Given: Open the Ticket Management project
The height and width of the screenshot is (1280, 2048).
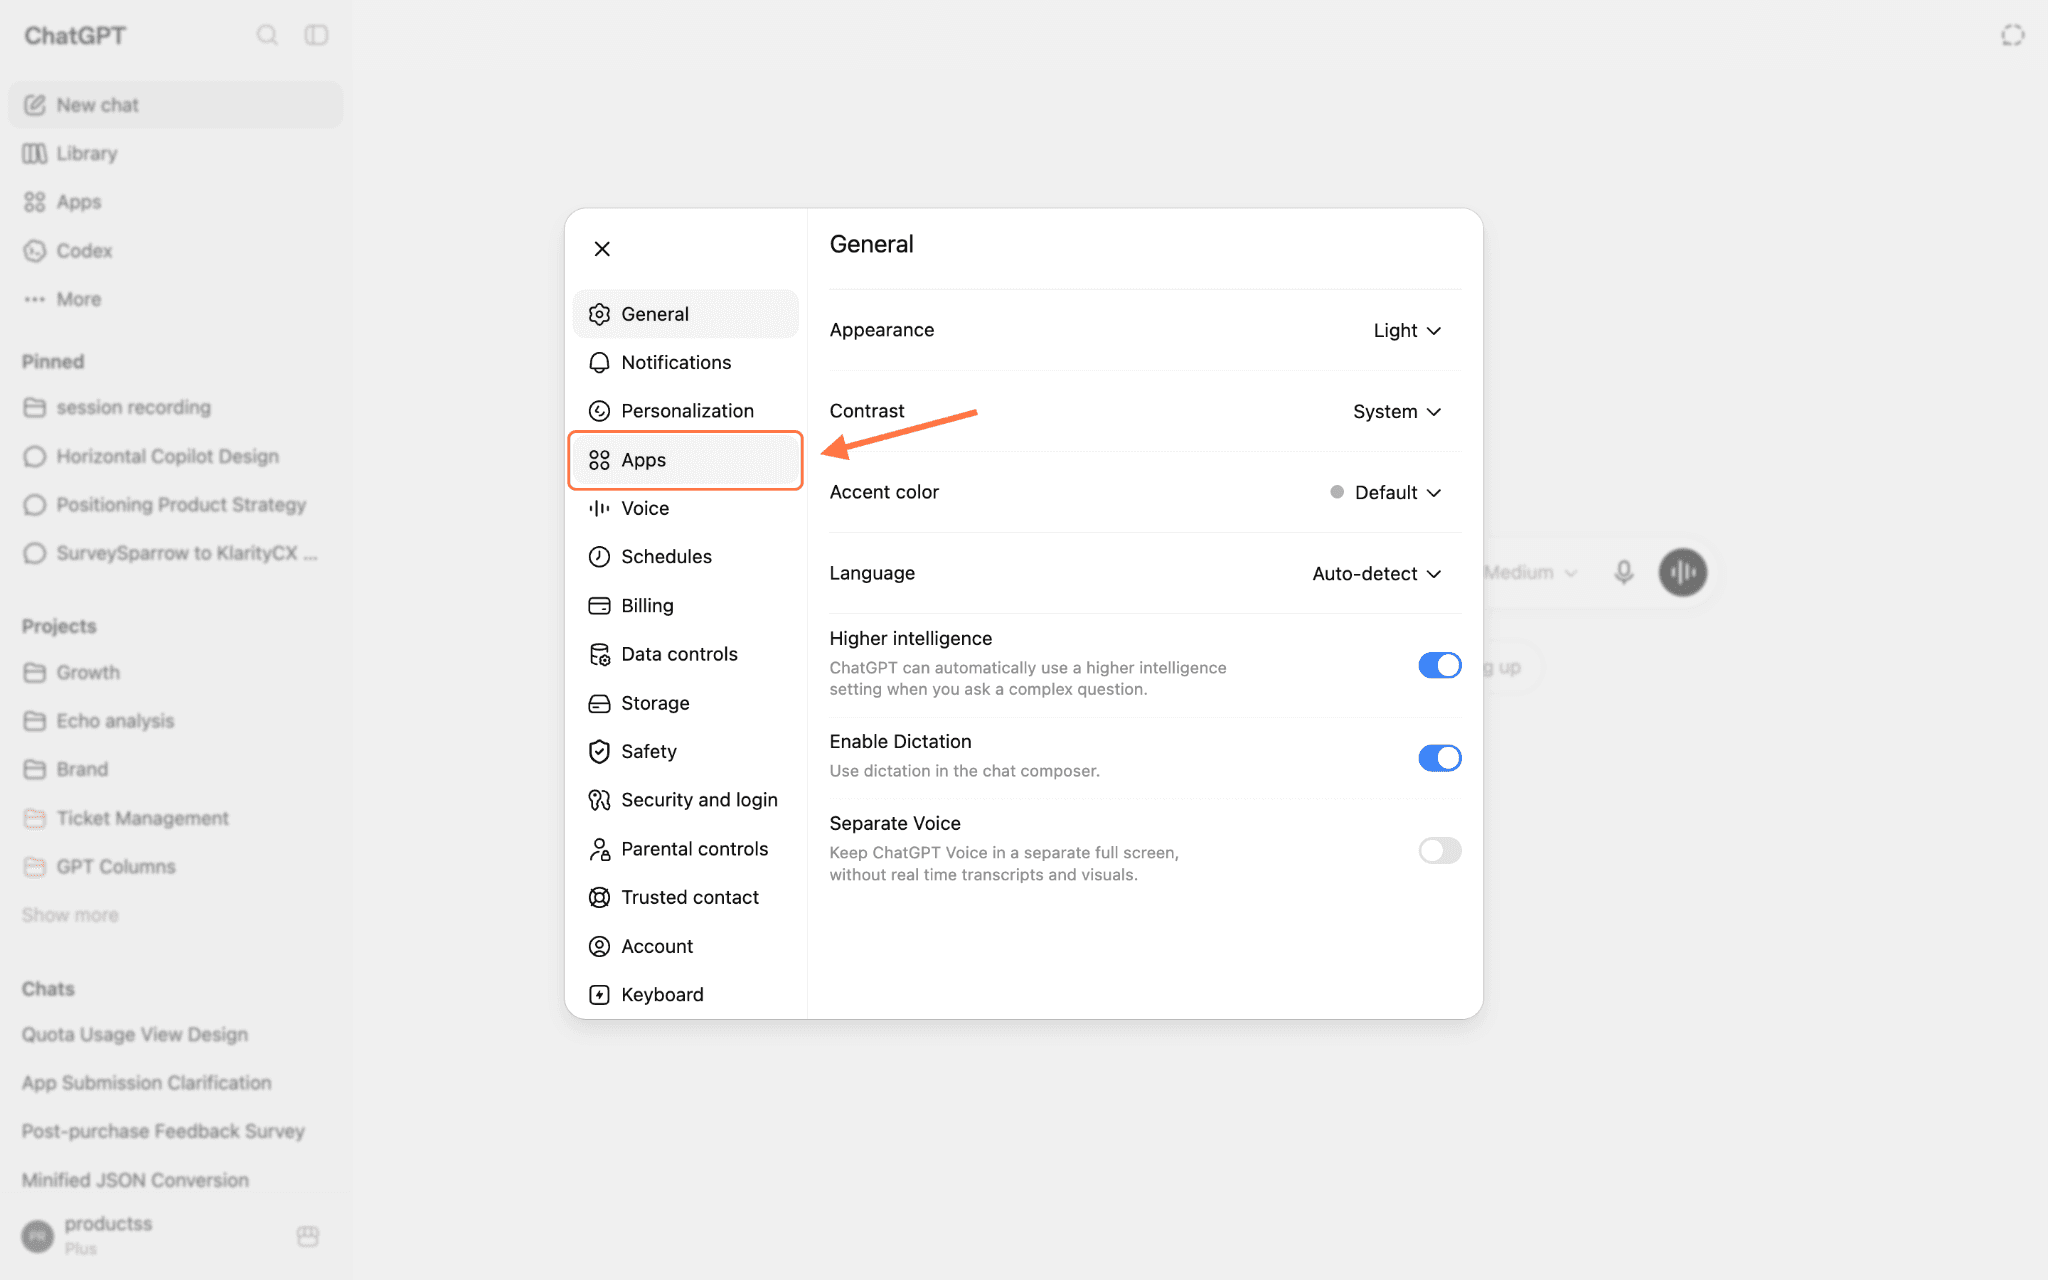Looking at the screenshot, I should [x=175, y=818].
